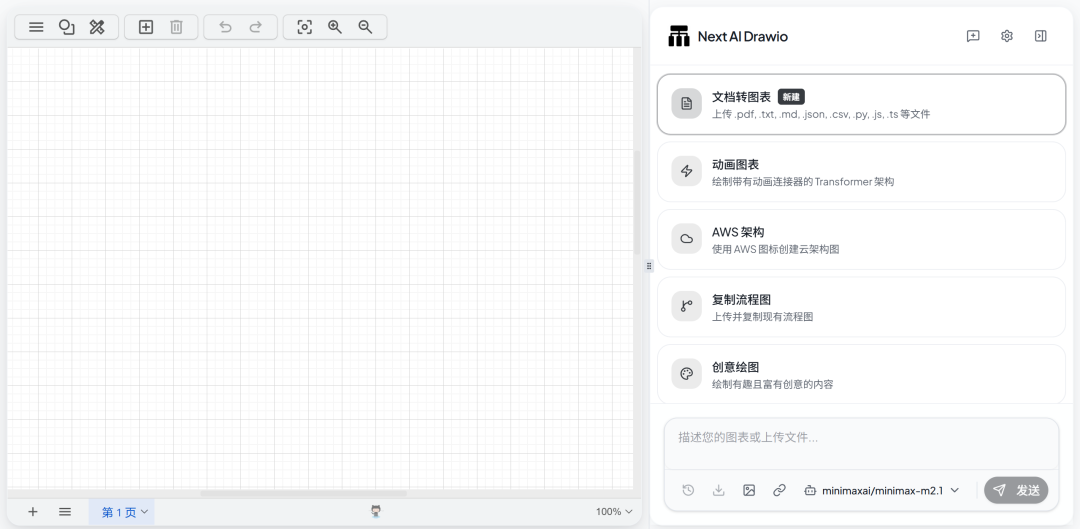The image size is (1080, 529).
Task: Click the insert plus-square toolbar icon
Action: click(x=146, y=27)
